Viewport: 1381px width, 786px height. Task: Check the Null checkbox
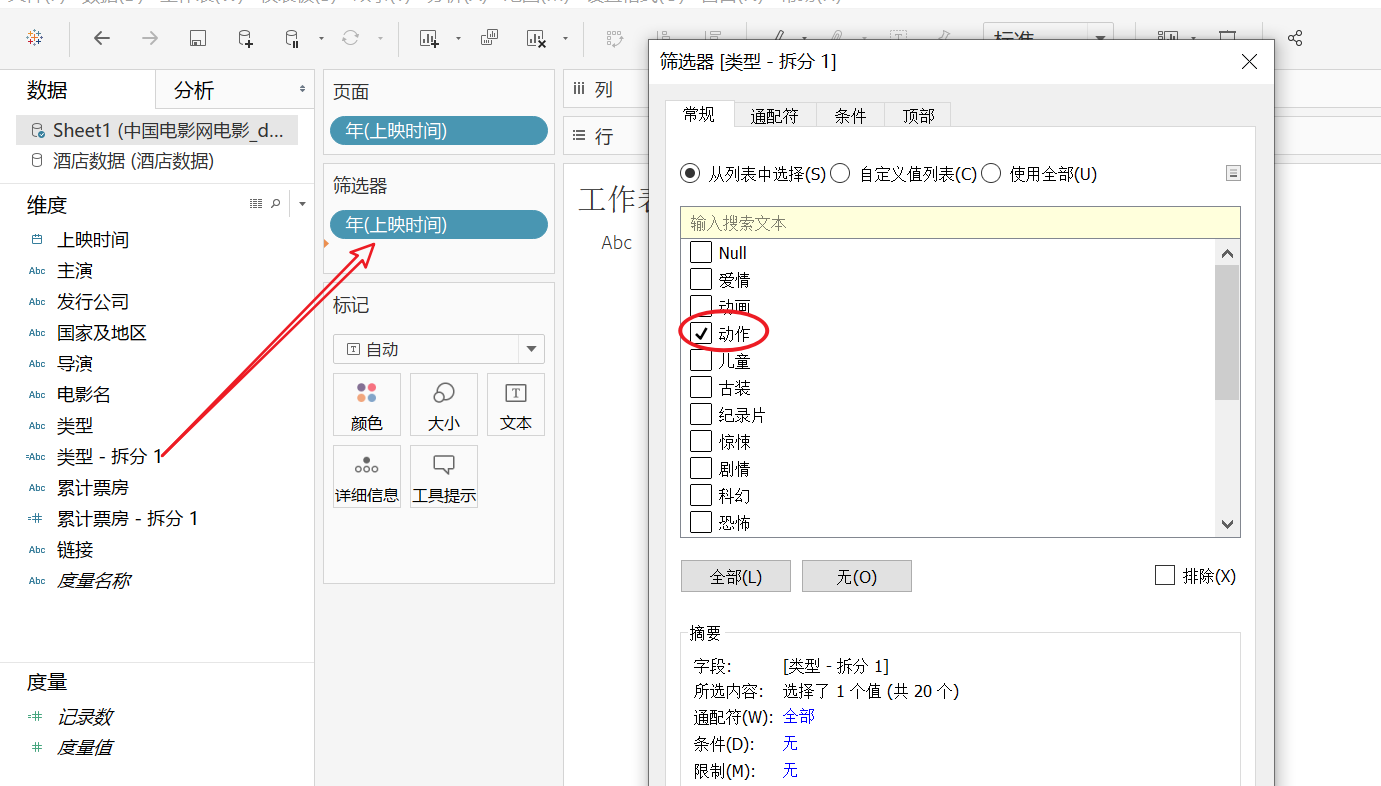[x=701, y=253]
